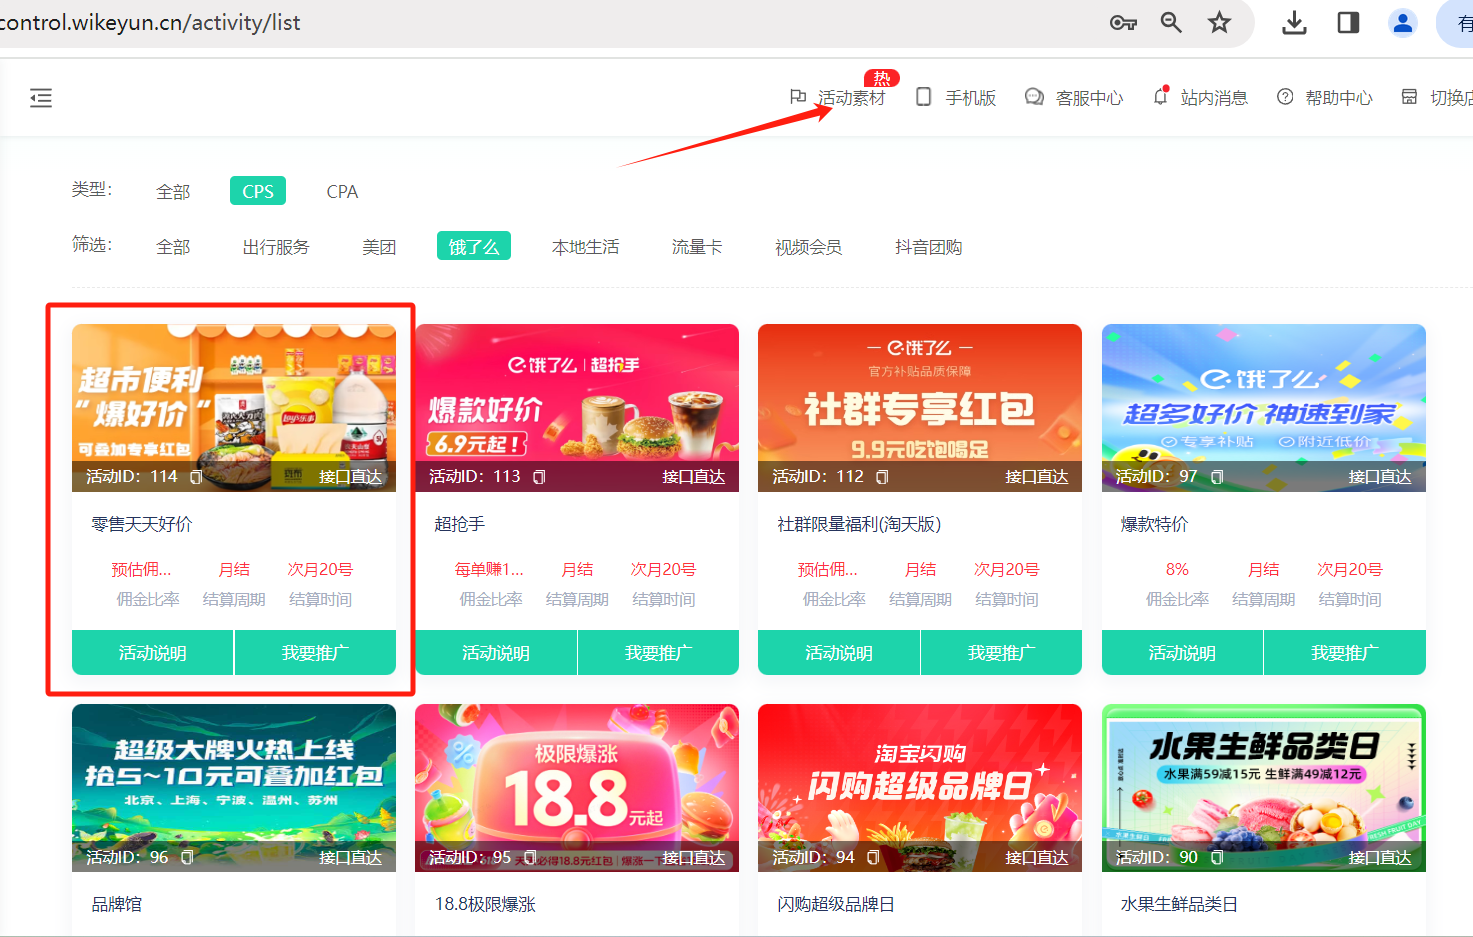Click 接口直达 label on activity 97

(1380, 477)
